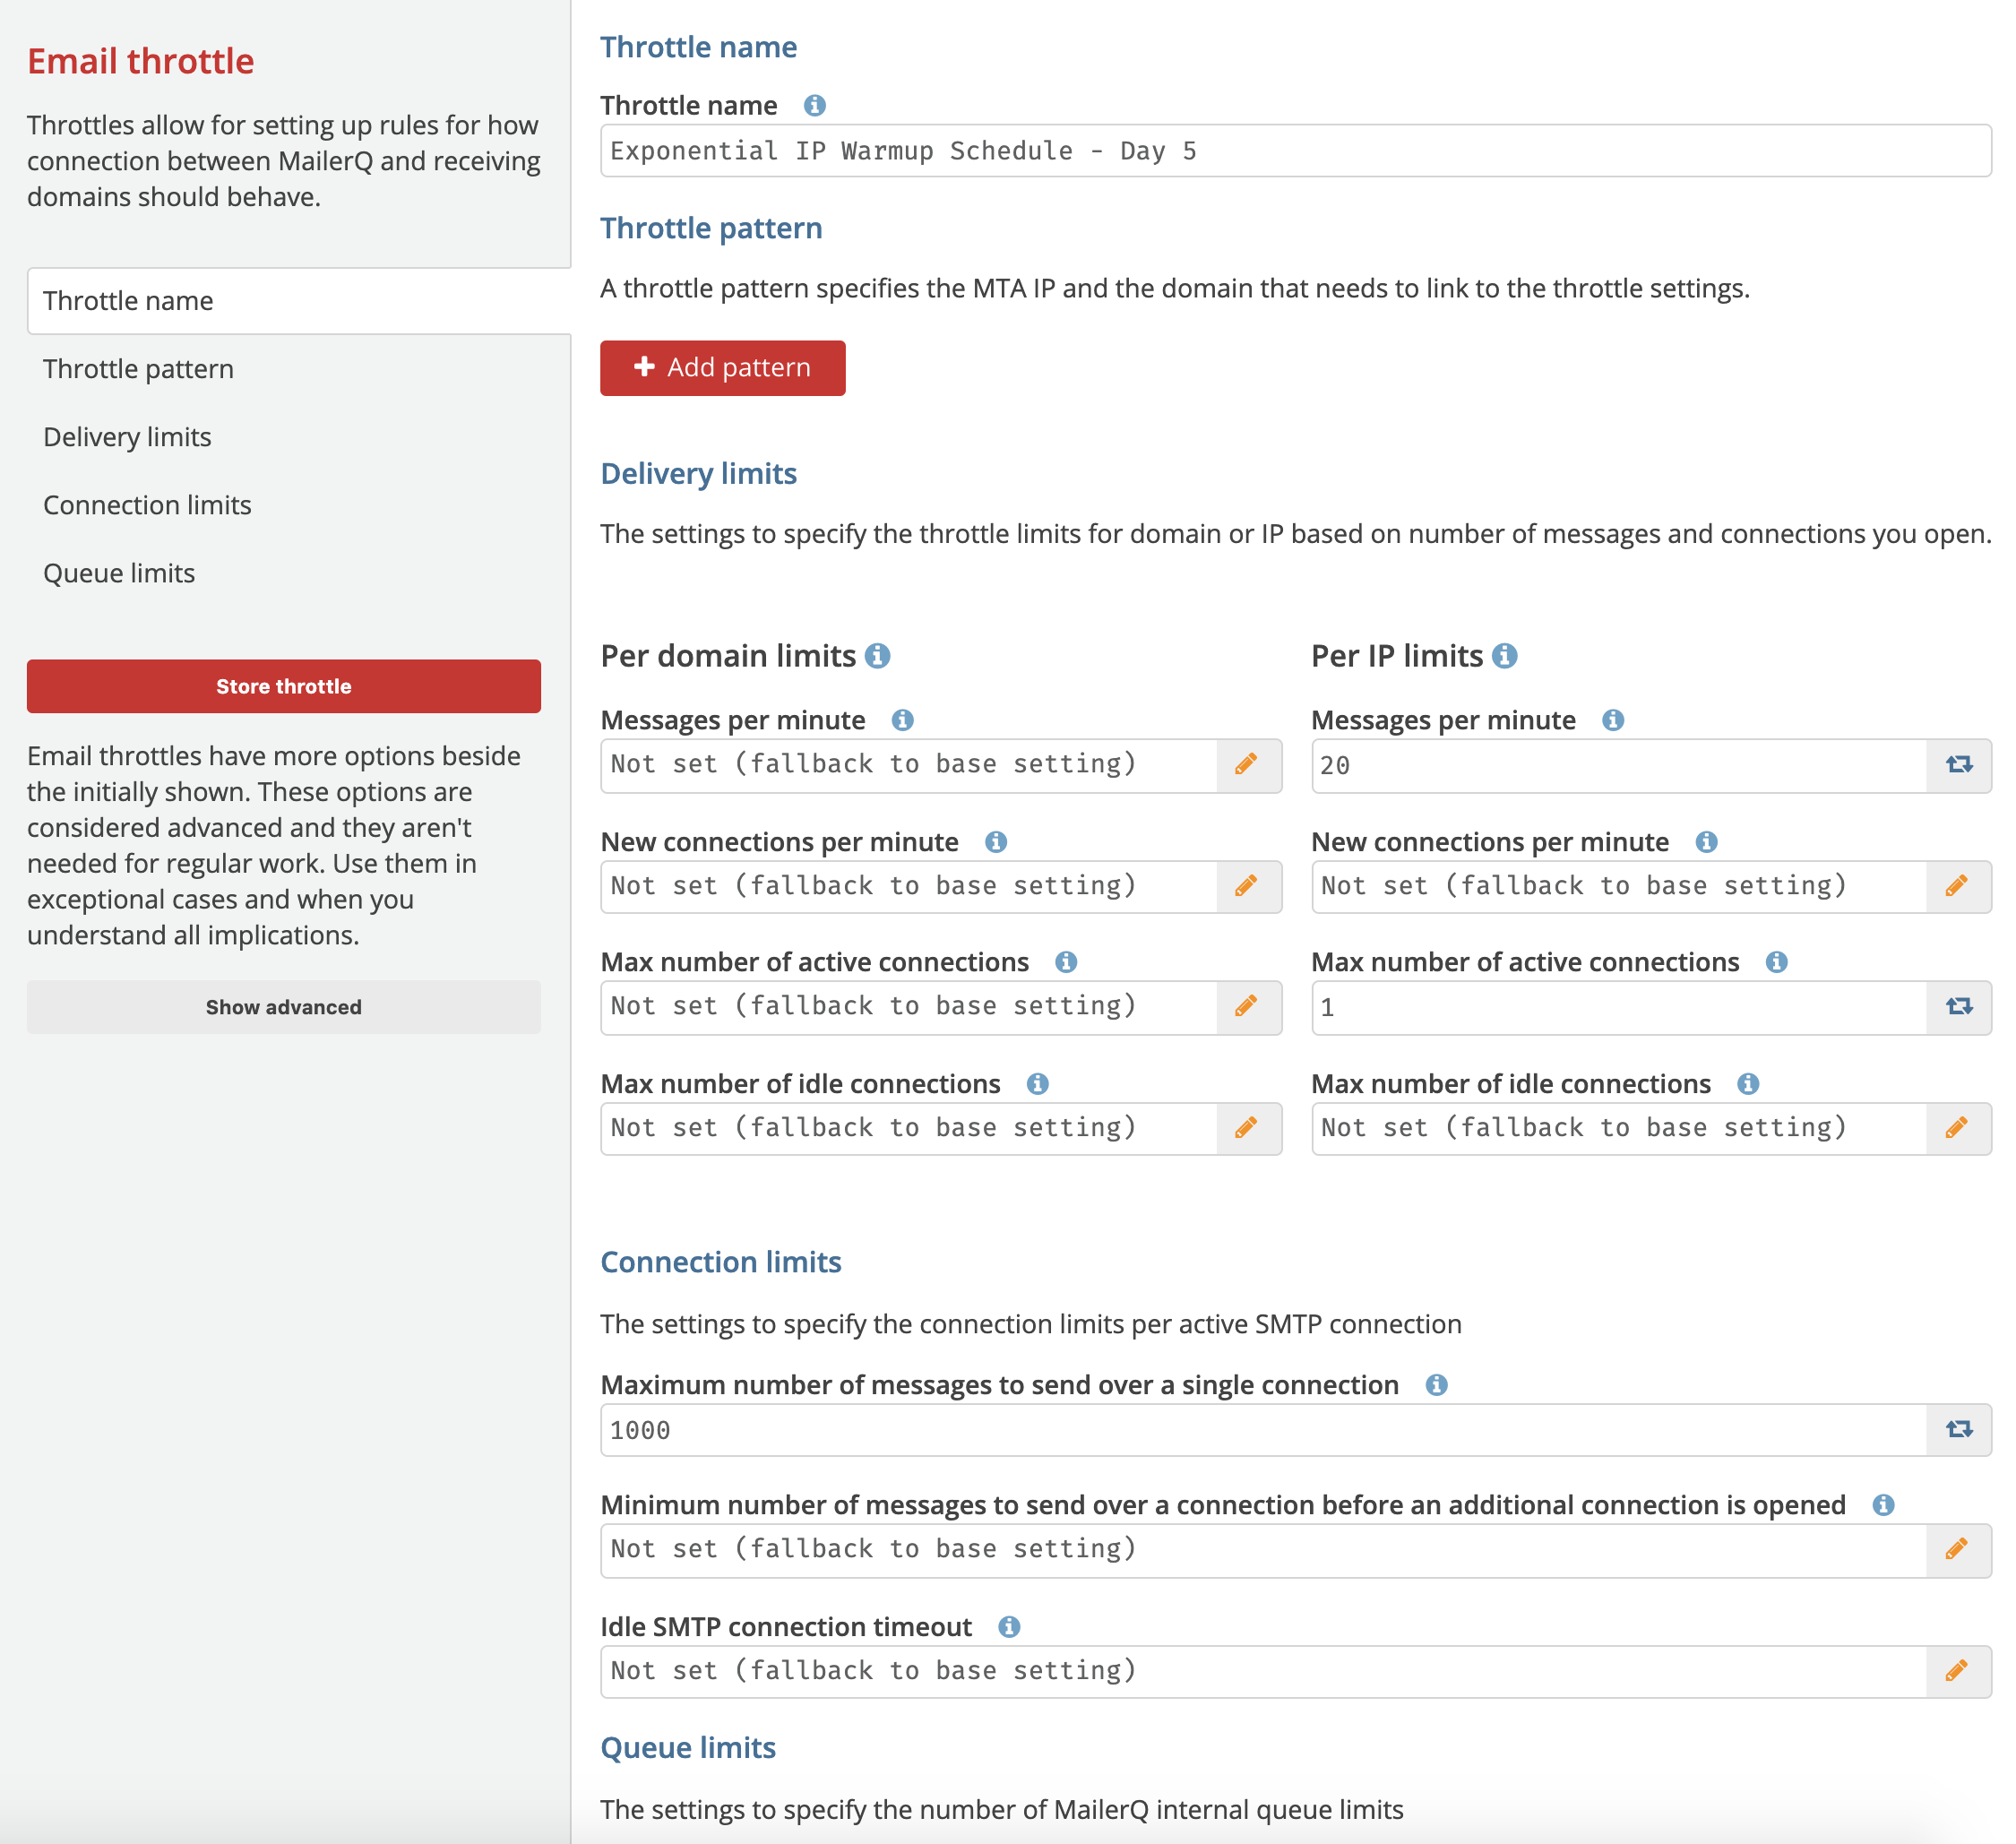Click Add pattern button
The image size is (2016, 1844).
click(x=722, y=367)
